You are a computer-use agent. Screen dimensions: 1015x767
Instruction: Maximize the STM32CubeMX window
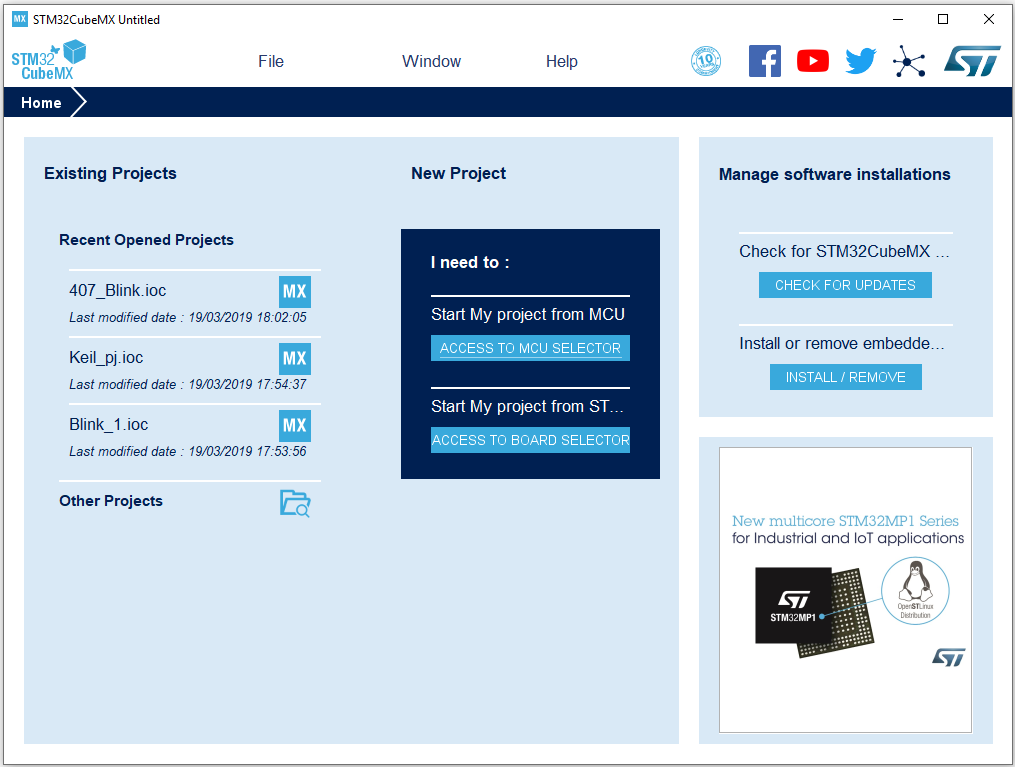point(943,19)
